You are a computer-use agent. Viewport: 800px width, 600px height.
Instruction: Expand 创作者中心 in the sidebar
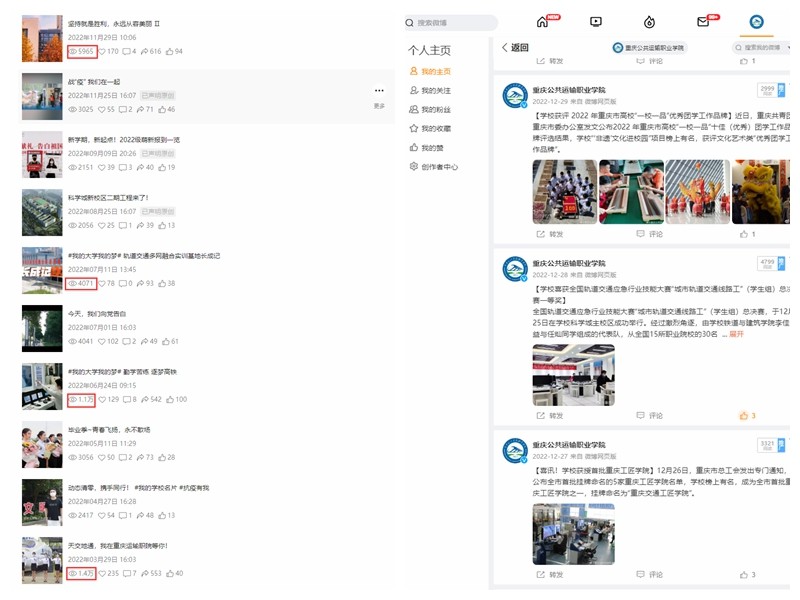(x=433, y=167)
